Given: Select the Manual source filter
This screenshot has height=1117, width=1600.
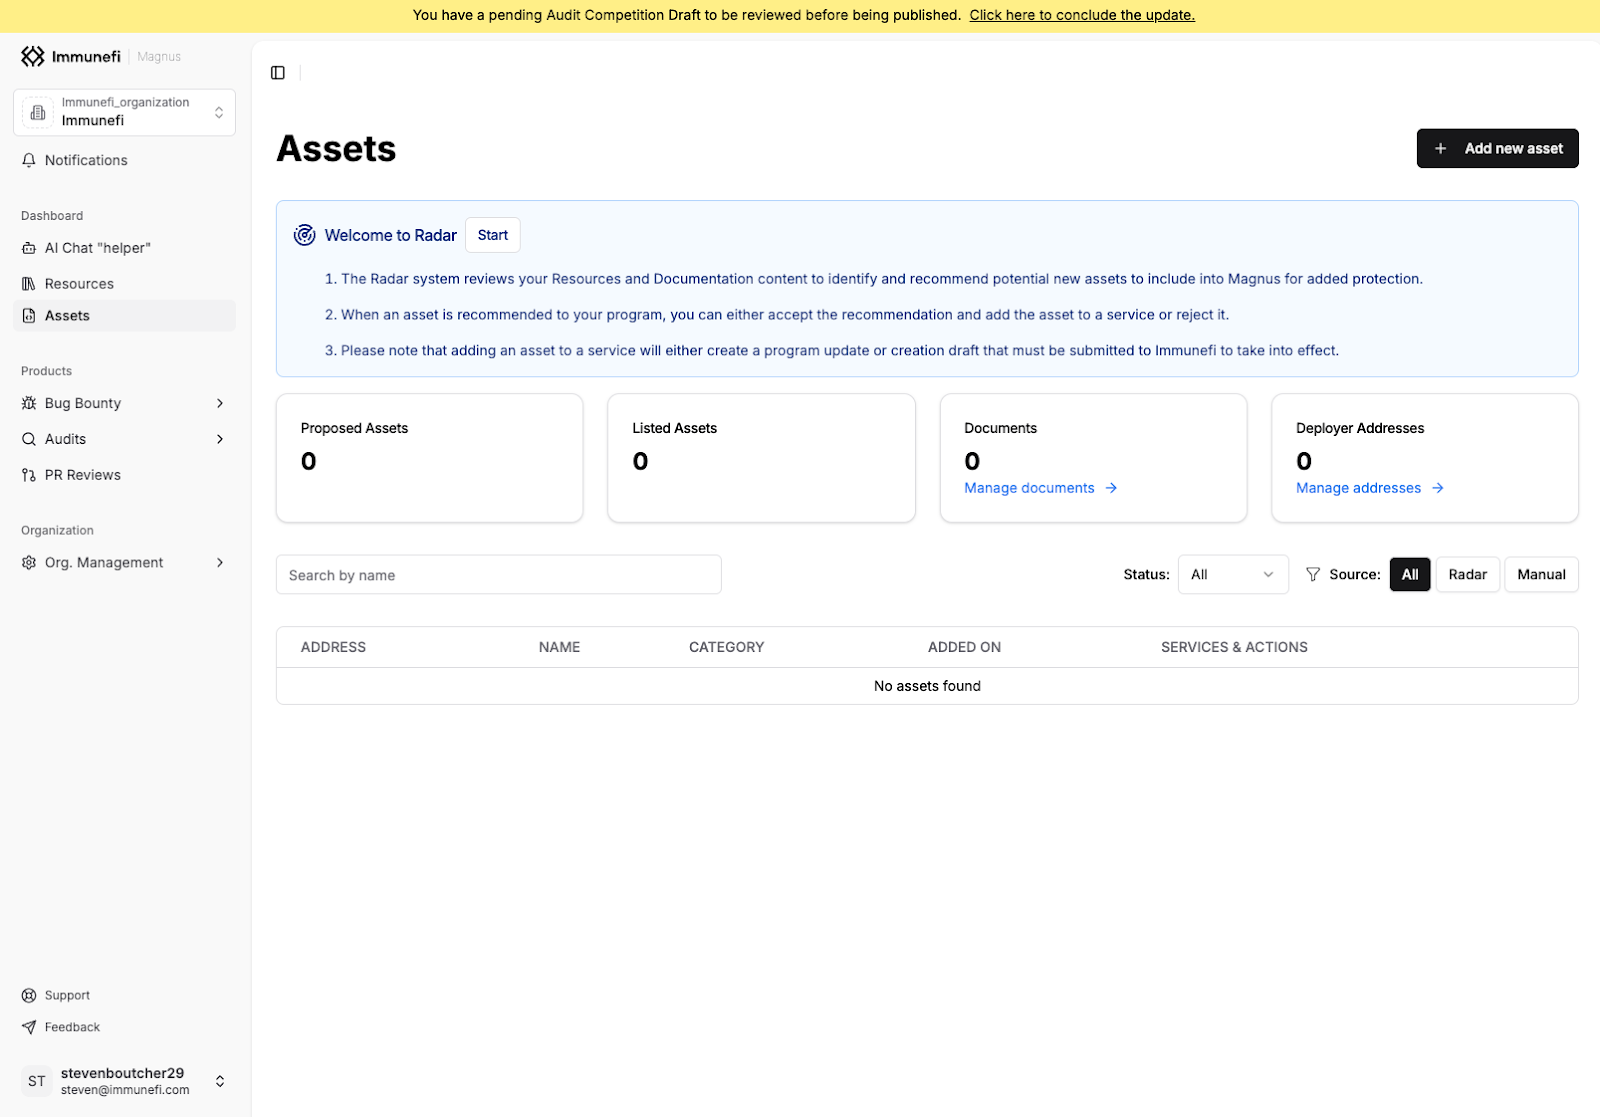Looking at the screenshot, I should pos(1541,575).
